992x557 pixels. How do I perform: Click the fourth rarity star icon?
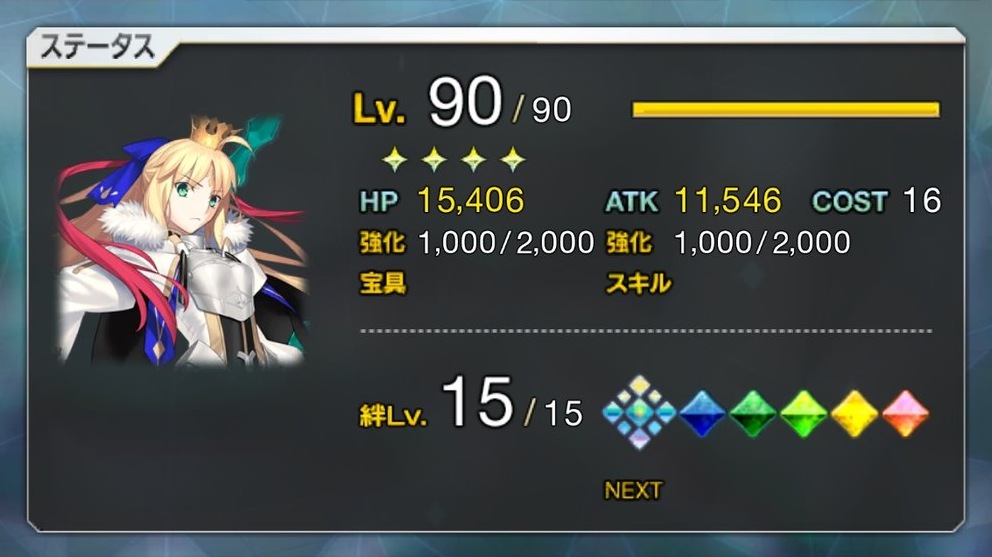coord(512,160)
